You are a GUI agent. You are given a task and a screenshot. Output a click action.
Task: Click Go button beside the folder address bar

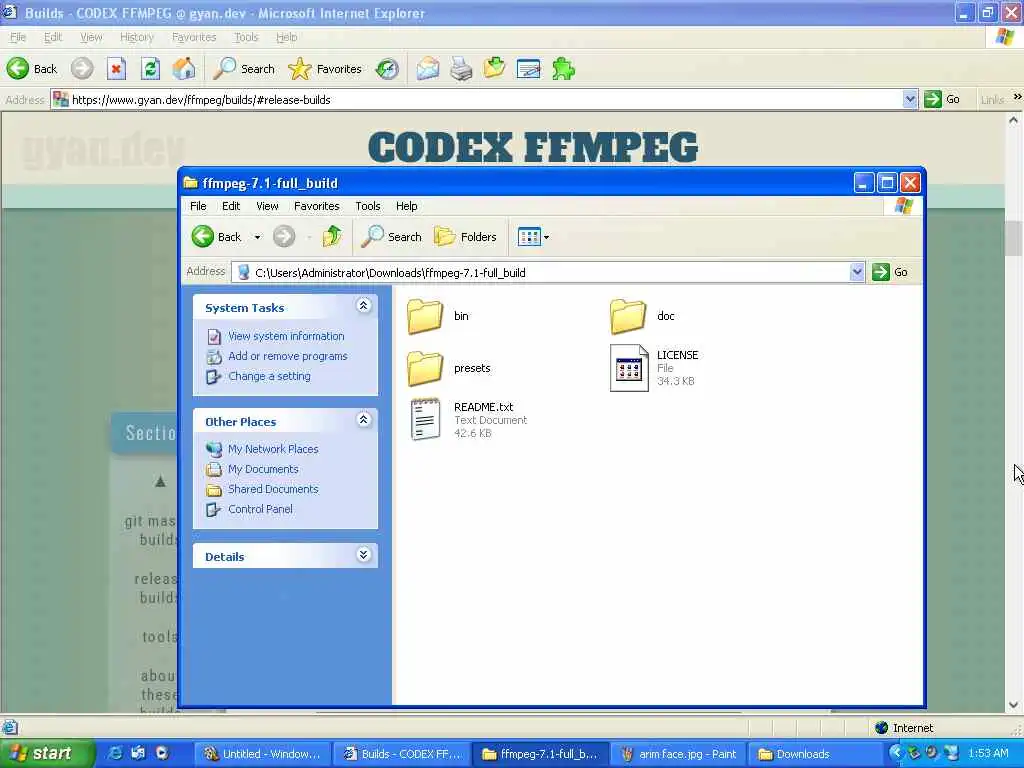pyautogui.click(x=890, y=272)
